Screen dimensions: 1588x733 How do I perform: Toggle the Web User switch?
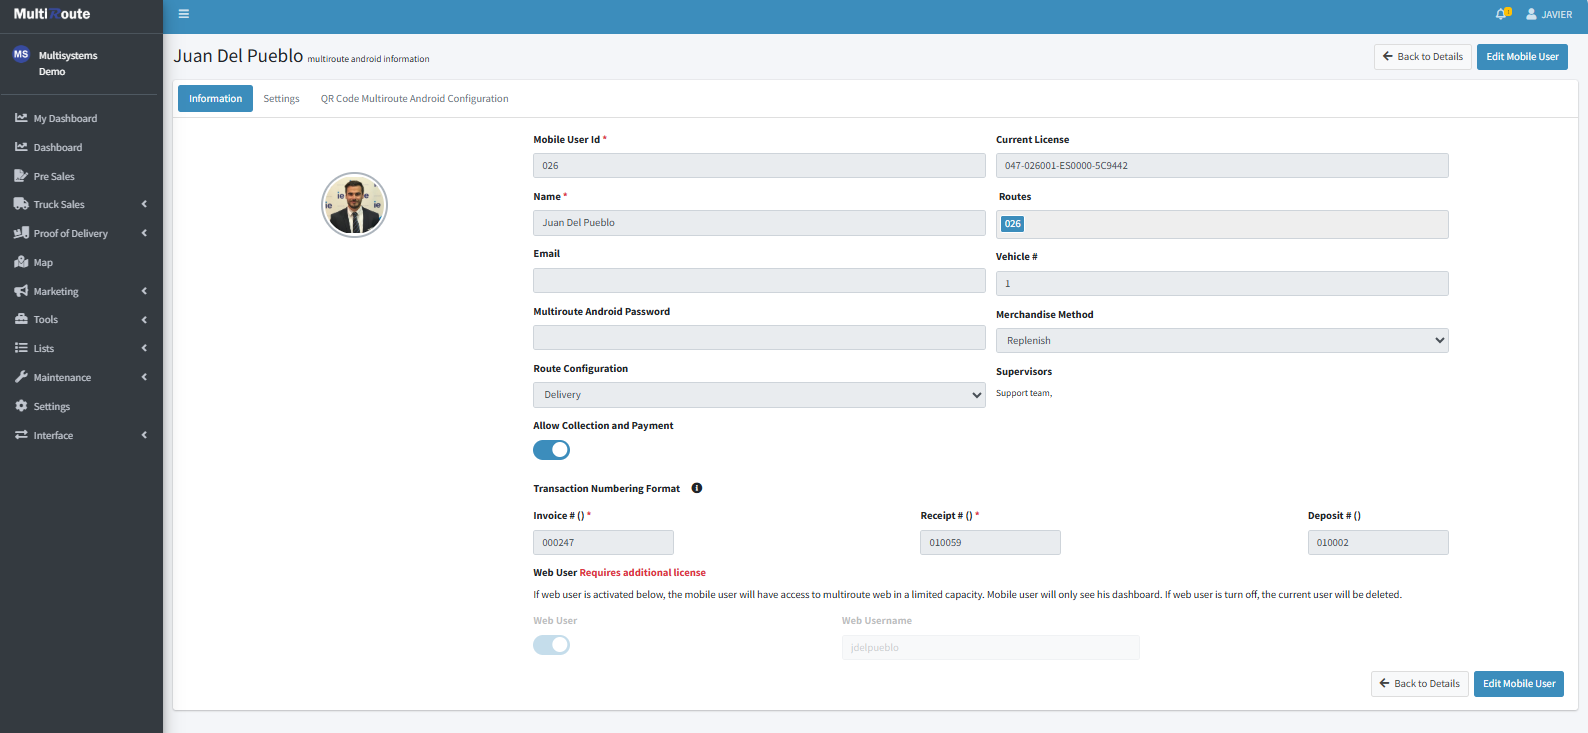pos(551,645)
